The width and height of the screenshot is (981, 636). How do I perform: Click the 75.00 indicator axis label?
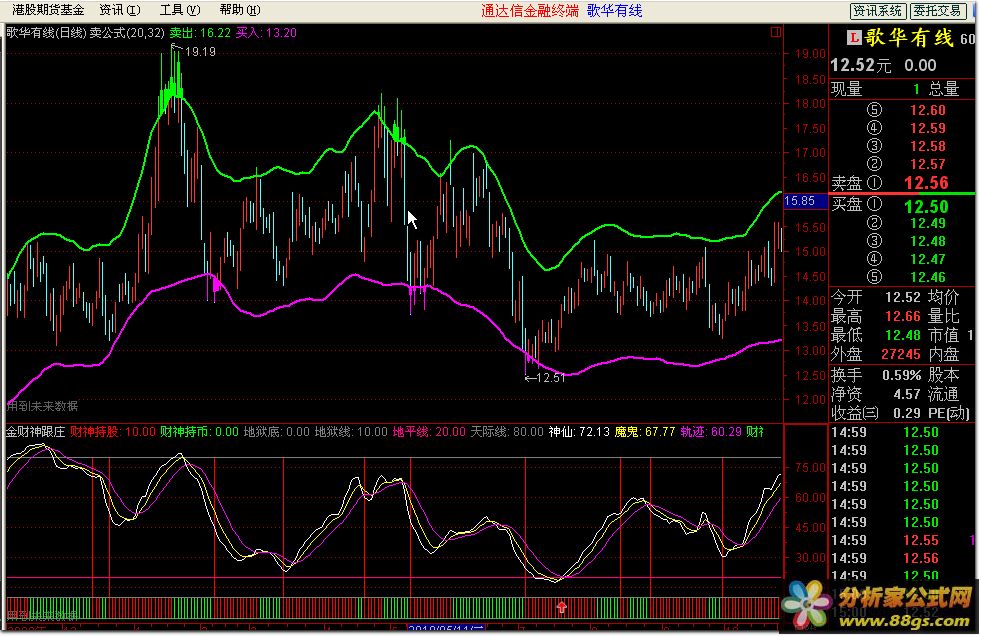pos(810,468)
